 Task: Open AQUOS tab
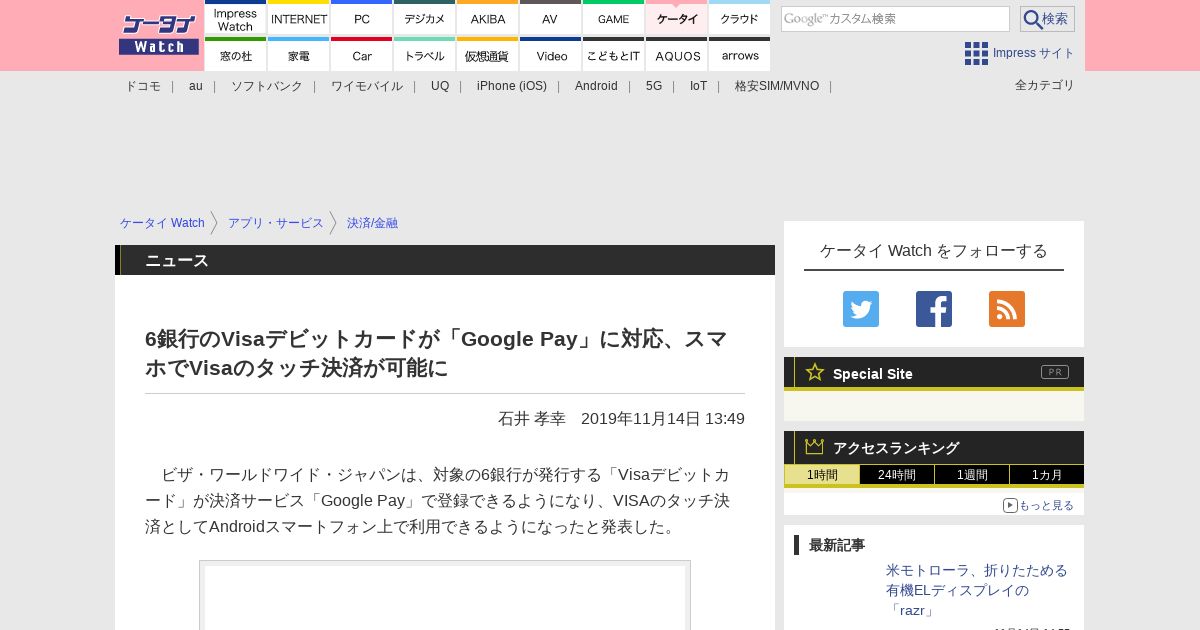pyautogui.click(x=677, y=55)
